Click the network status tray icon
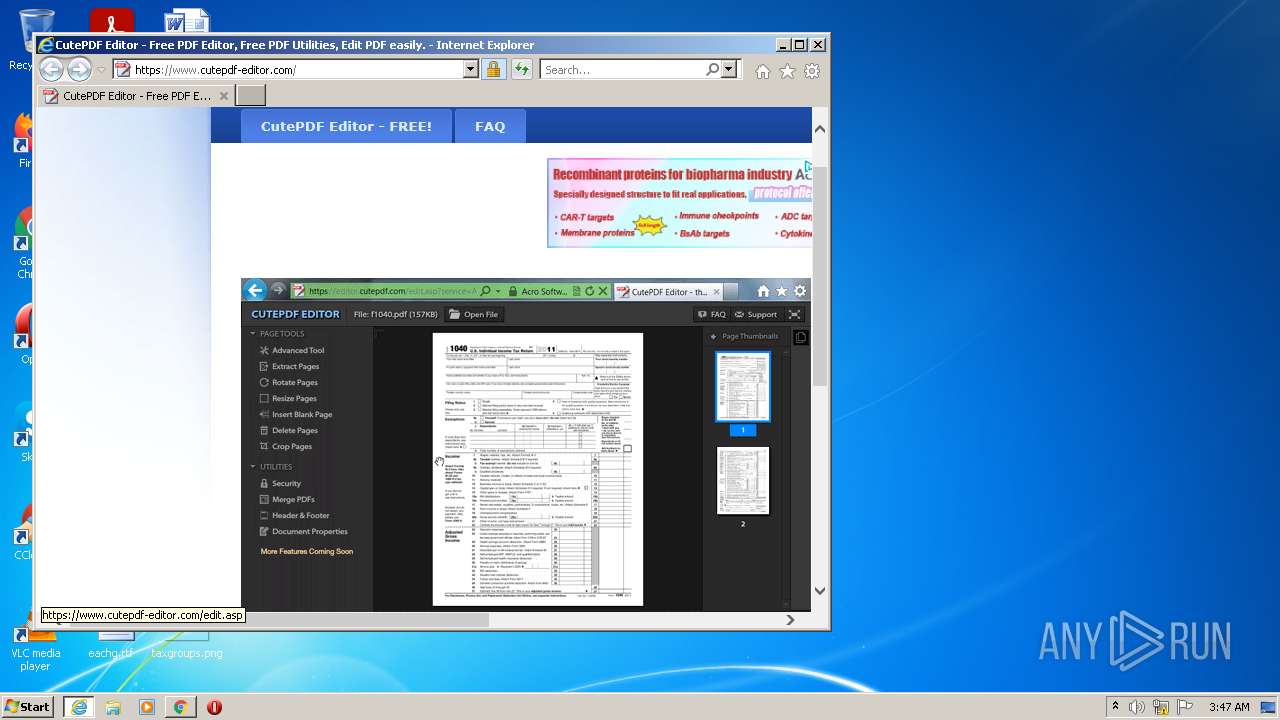This screenshot has width=1280, height=720. 1161,706
